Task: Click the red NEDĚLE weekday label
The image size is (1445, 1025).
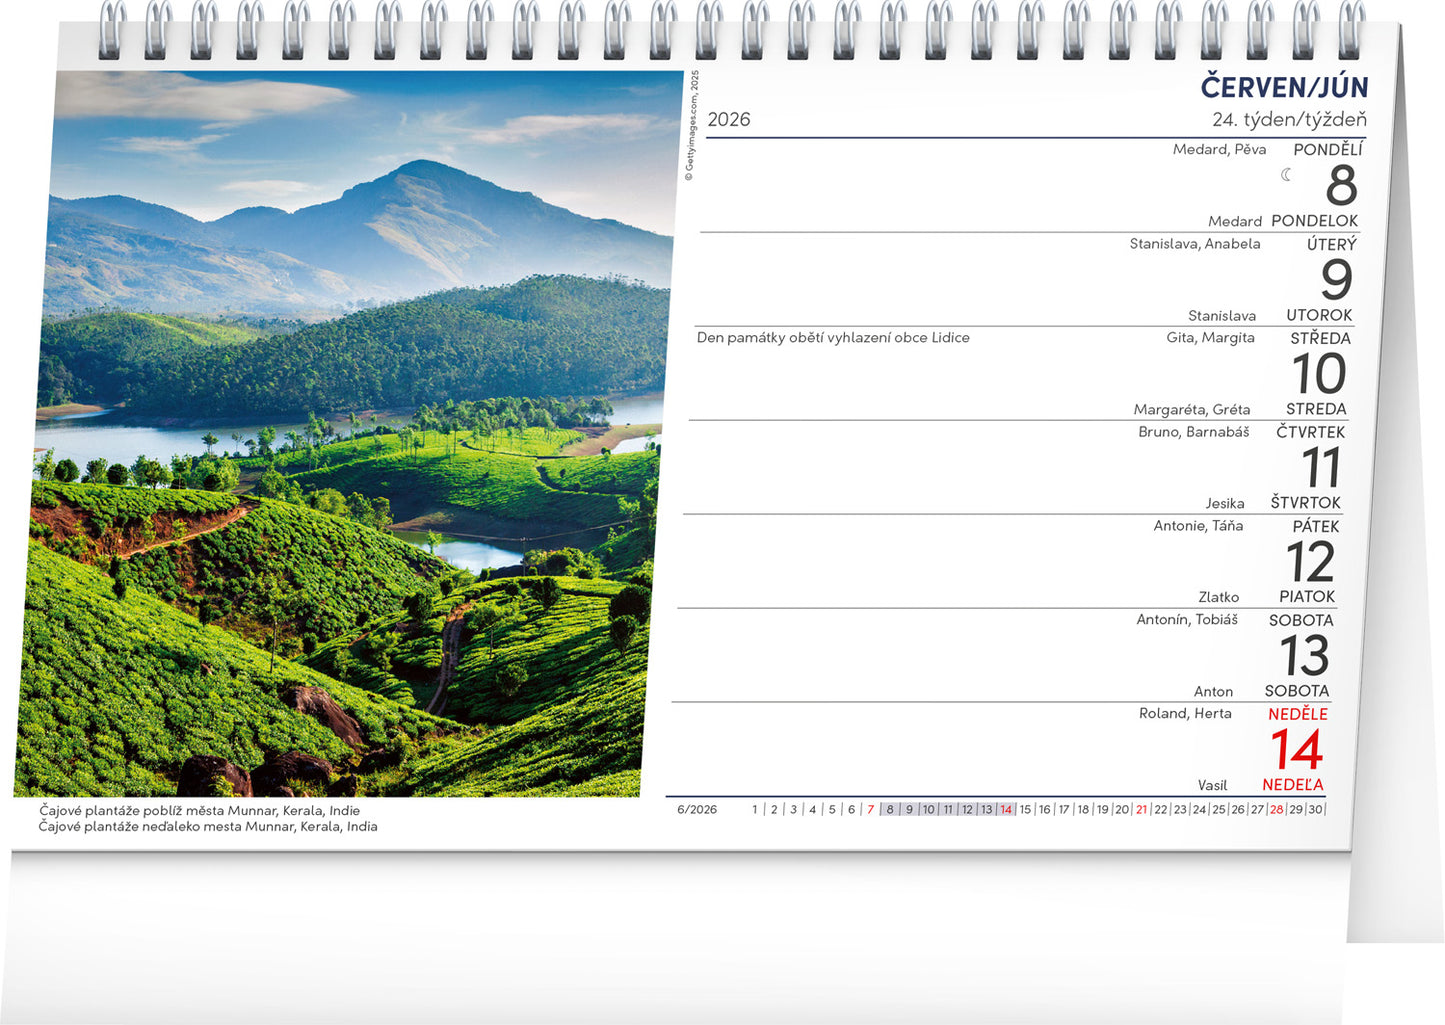Action: [x=1298, y=714]
